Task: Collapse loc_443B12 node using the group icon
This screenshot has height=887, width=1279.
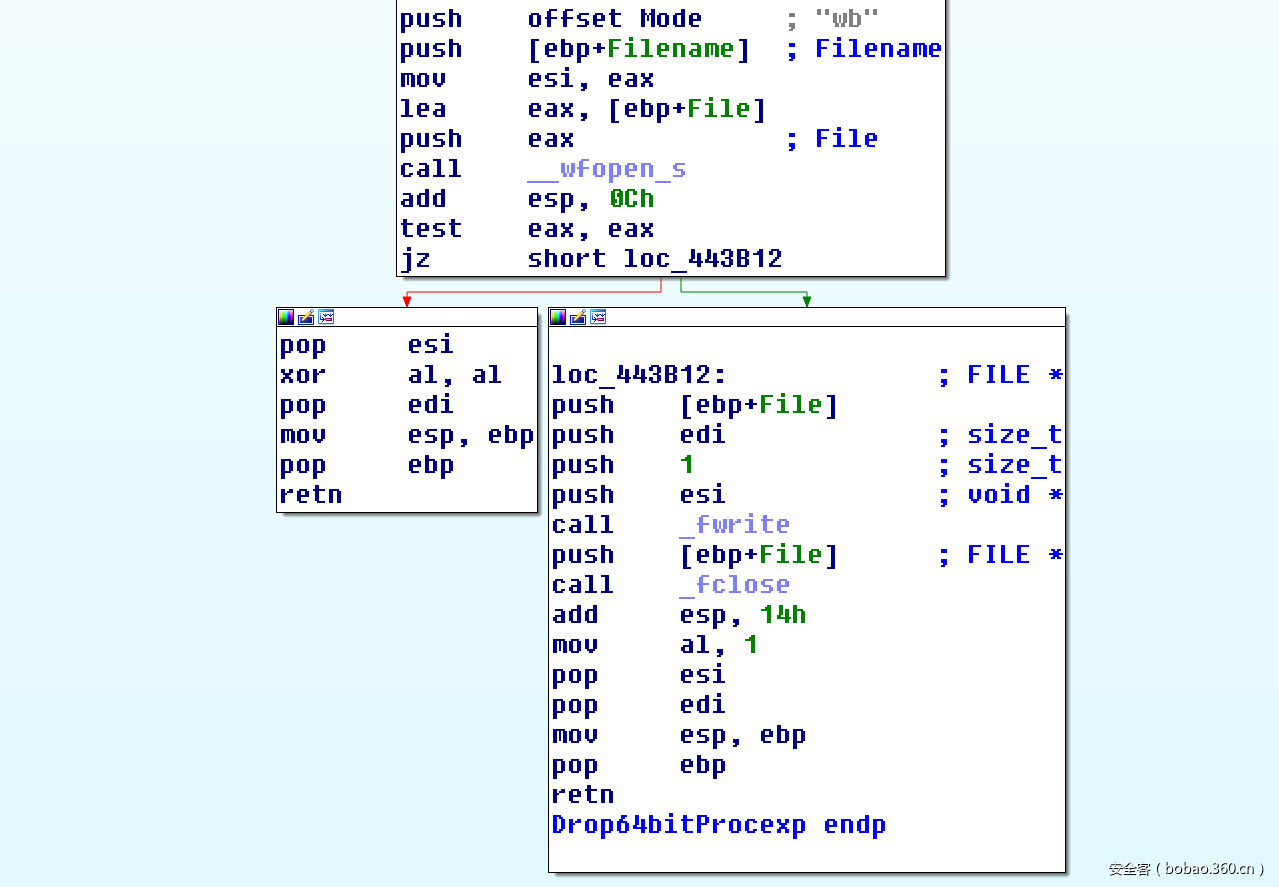Action: click(x=597, y=317)
